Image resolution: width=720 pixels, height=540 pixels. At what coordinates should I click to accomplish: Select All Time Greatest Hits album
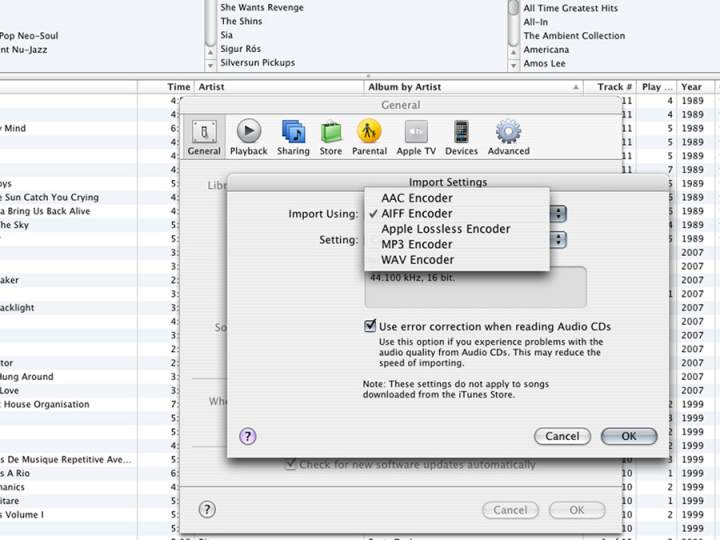click(570, 8)
